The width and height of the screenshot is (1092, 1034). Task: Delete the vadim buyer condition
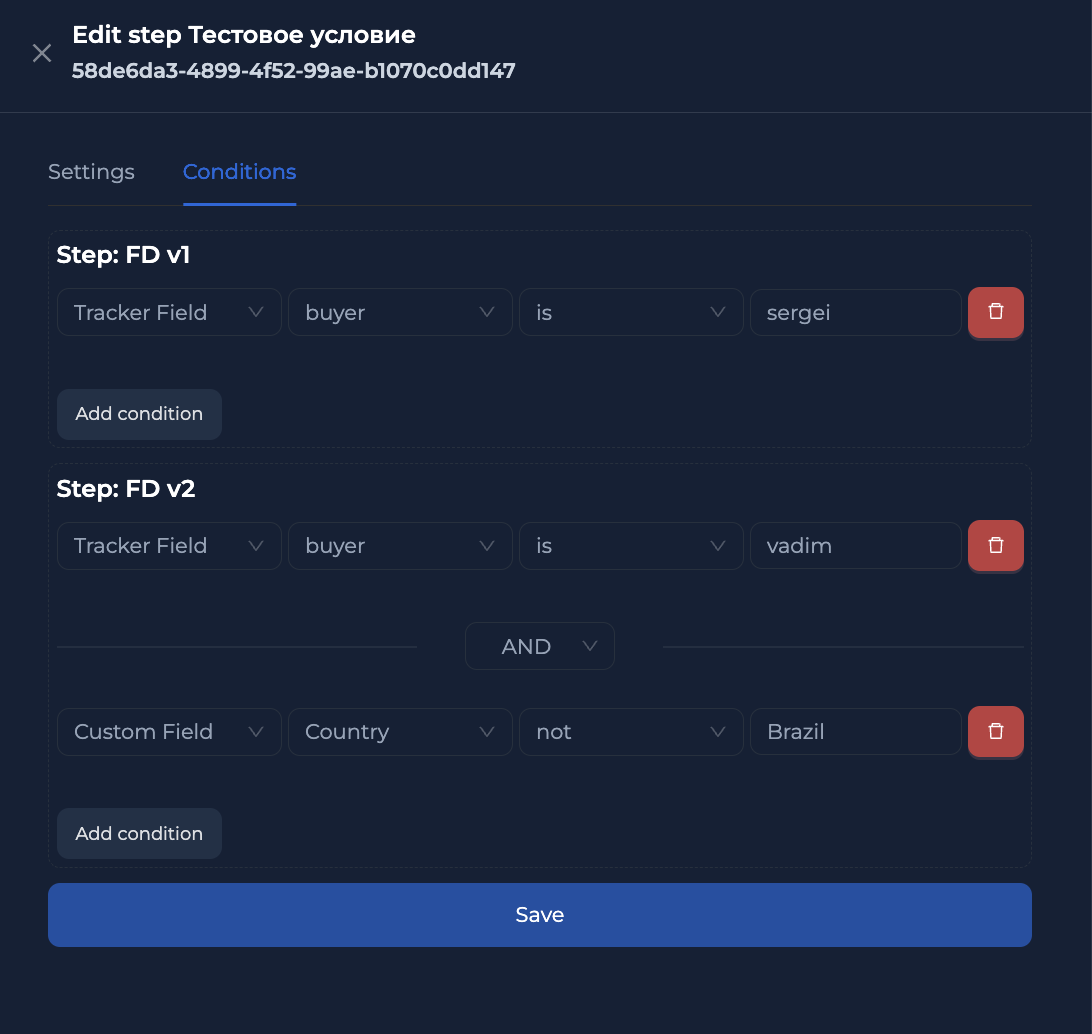click(x=995, y=545)
